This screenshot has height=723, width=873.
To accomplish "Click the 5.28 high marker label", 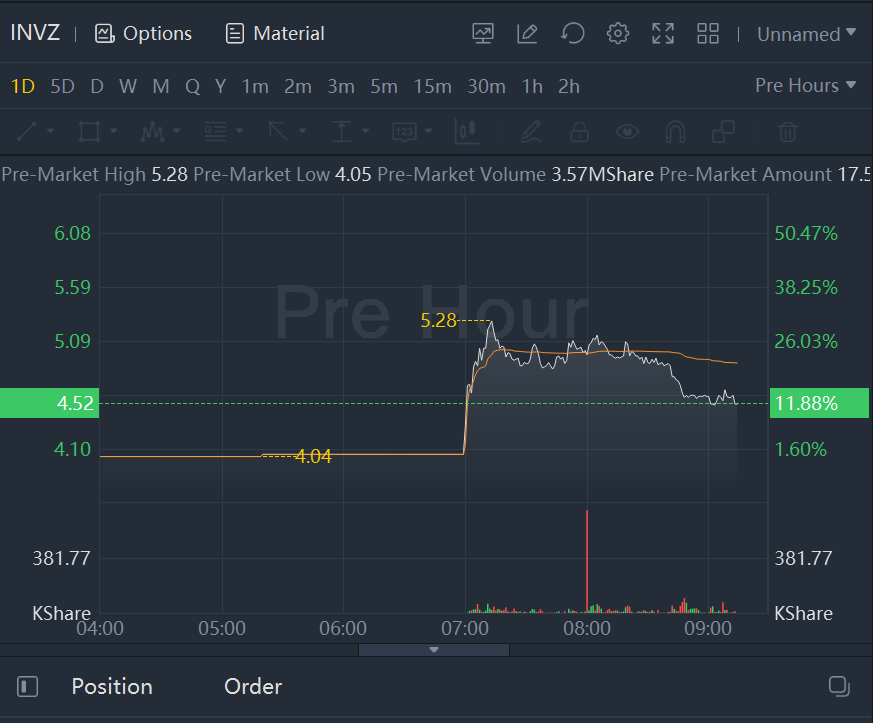I will (x=439, y=321).
